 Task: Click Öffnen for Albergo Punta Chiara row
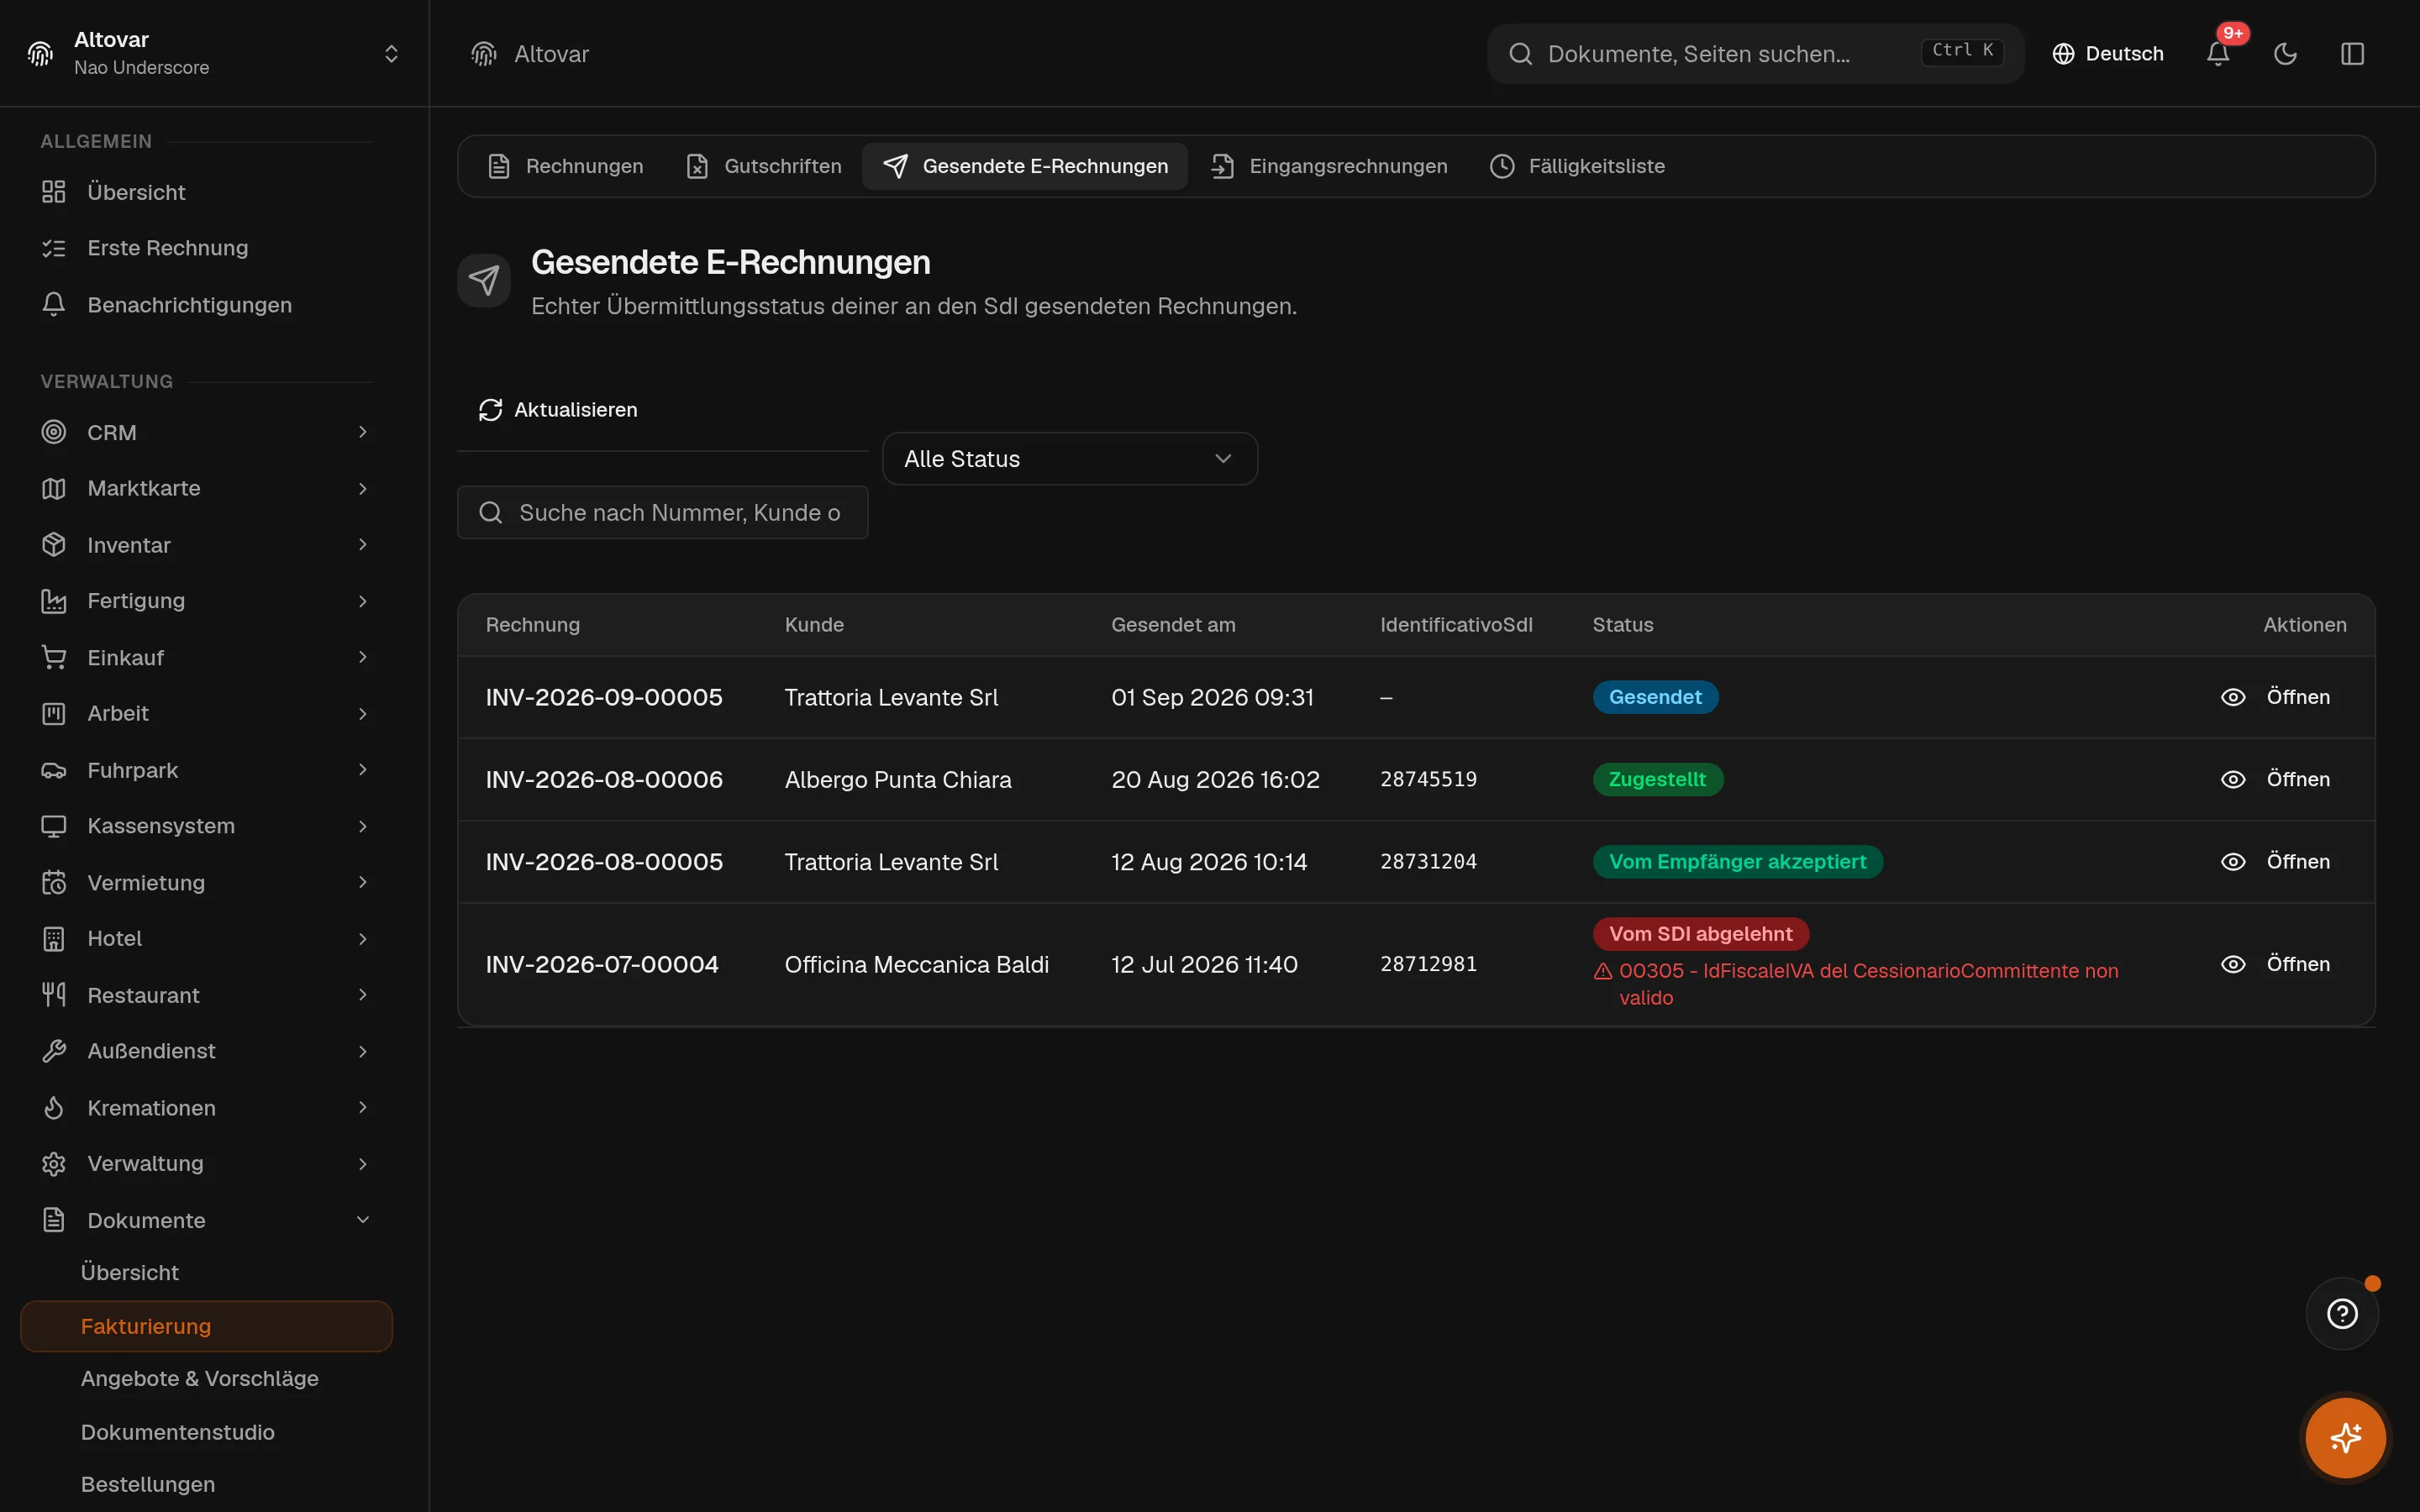coord(2298,779)
